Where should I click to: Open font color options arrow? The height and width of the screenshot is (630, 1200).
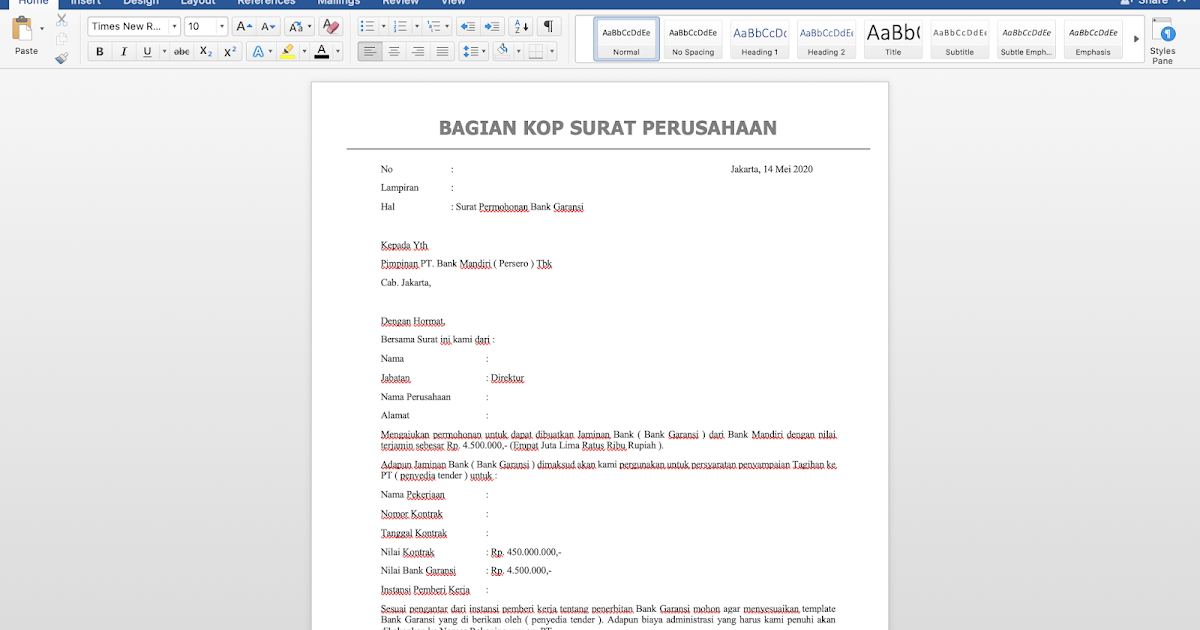[x=337, y=51]
